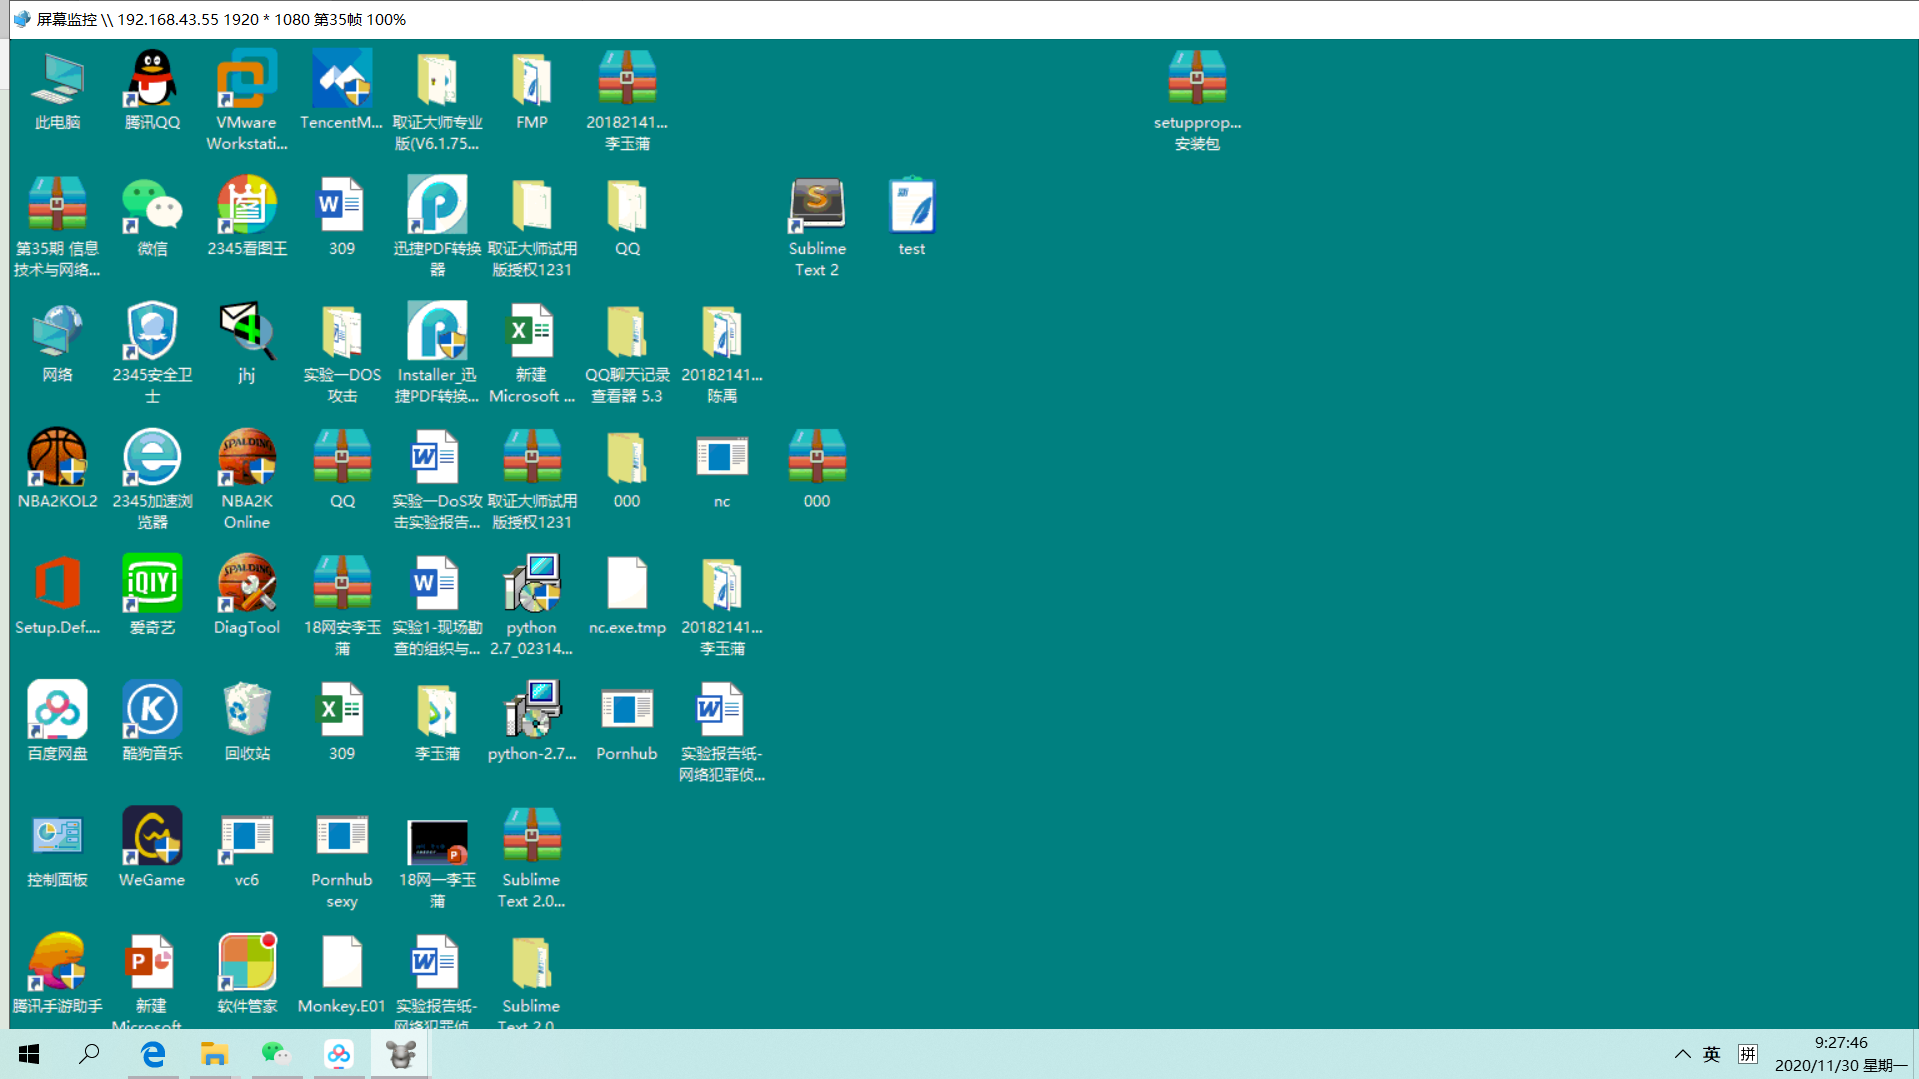Select the Setup.Def... Office file
The image size is (1919, 1079).
[57, 596]
